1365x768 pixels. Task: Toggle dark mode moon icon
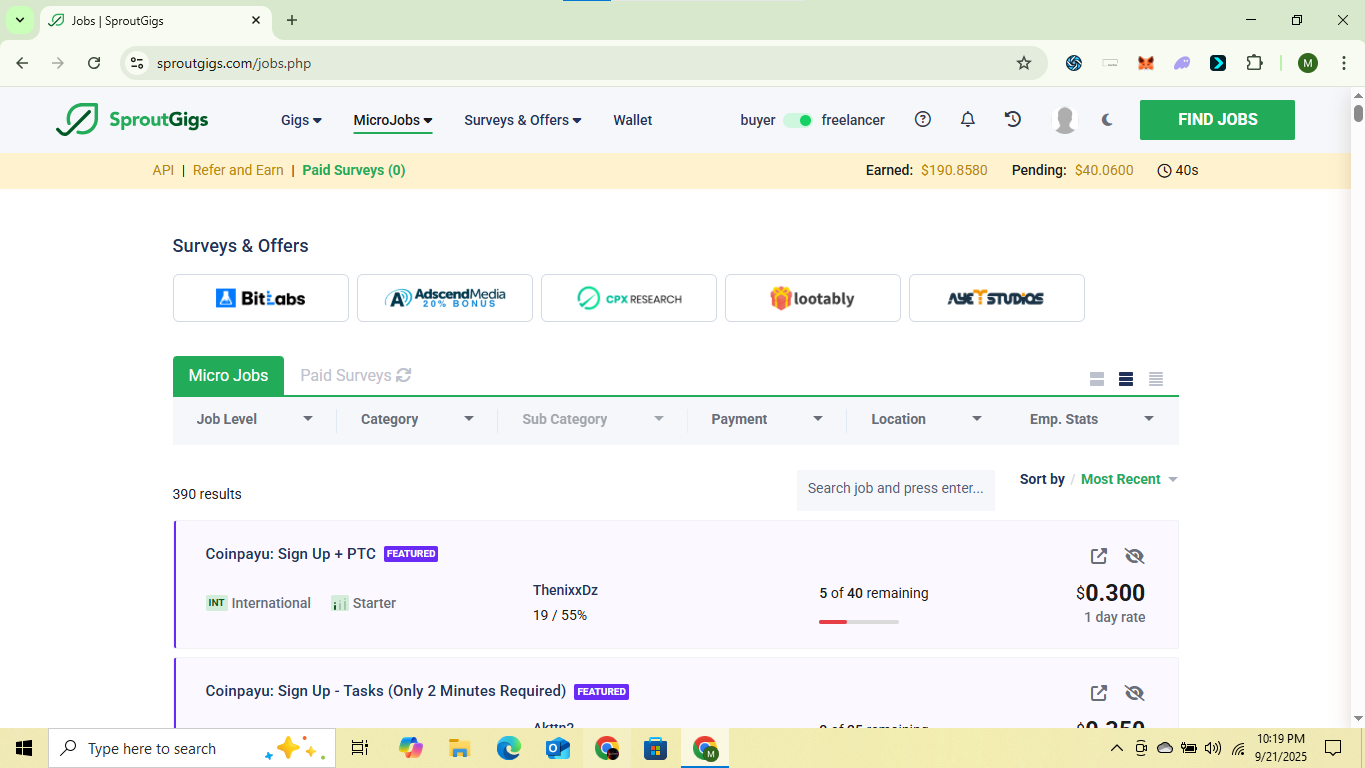pos(1107,120)
